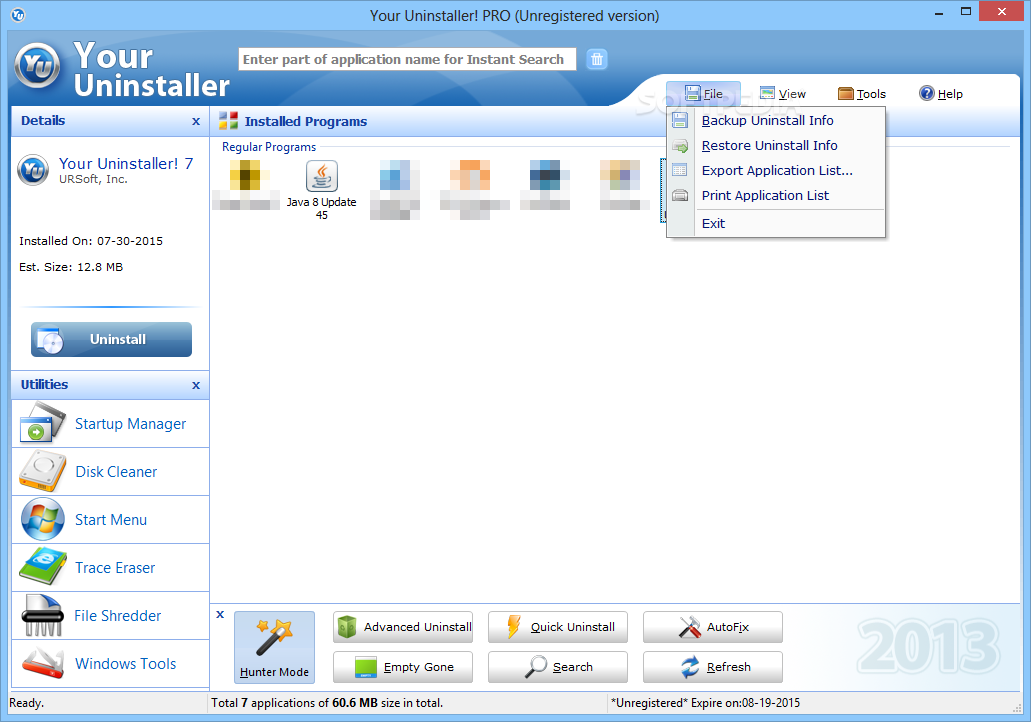Click the Restore Uninstall Info icon
The image size is (1031, 722).
(x=680, y=145)
